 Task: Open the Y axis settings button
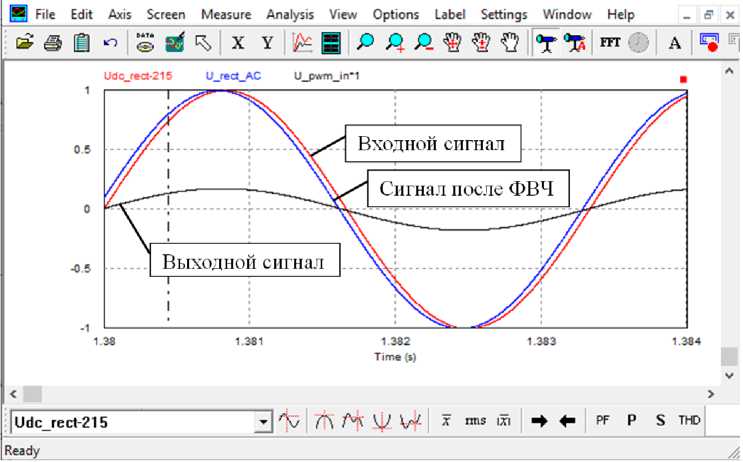(267, 42)
